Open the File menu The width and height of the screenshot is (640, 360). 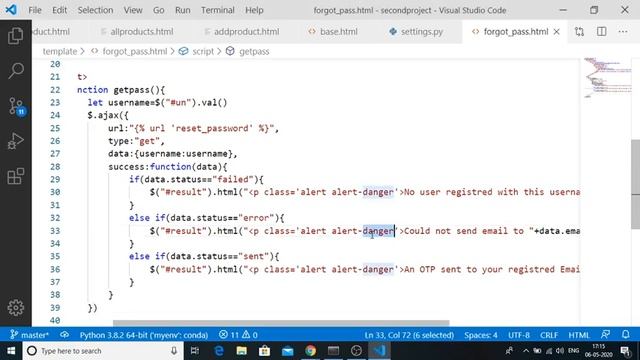pos(35,10)
